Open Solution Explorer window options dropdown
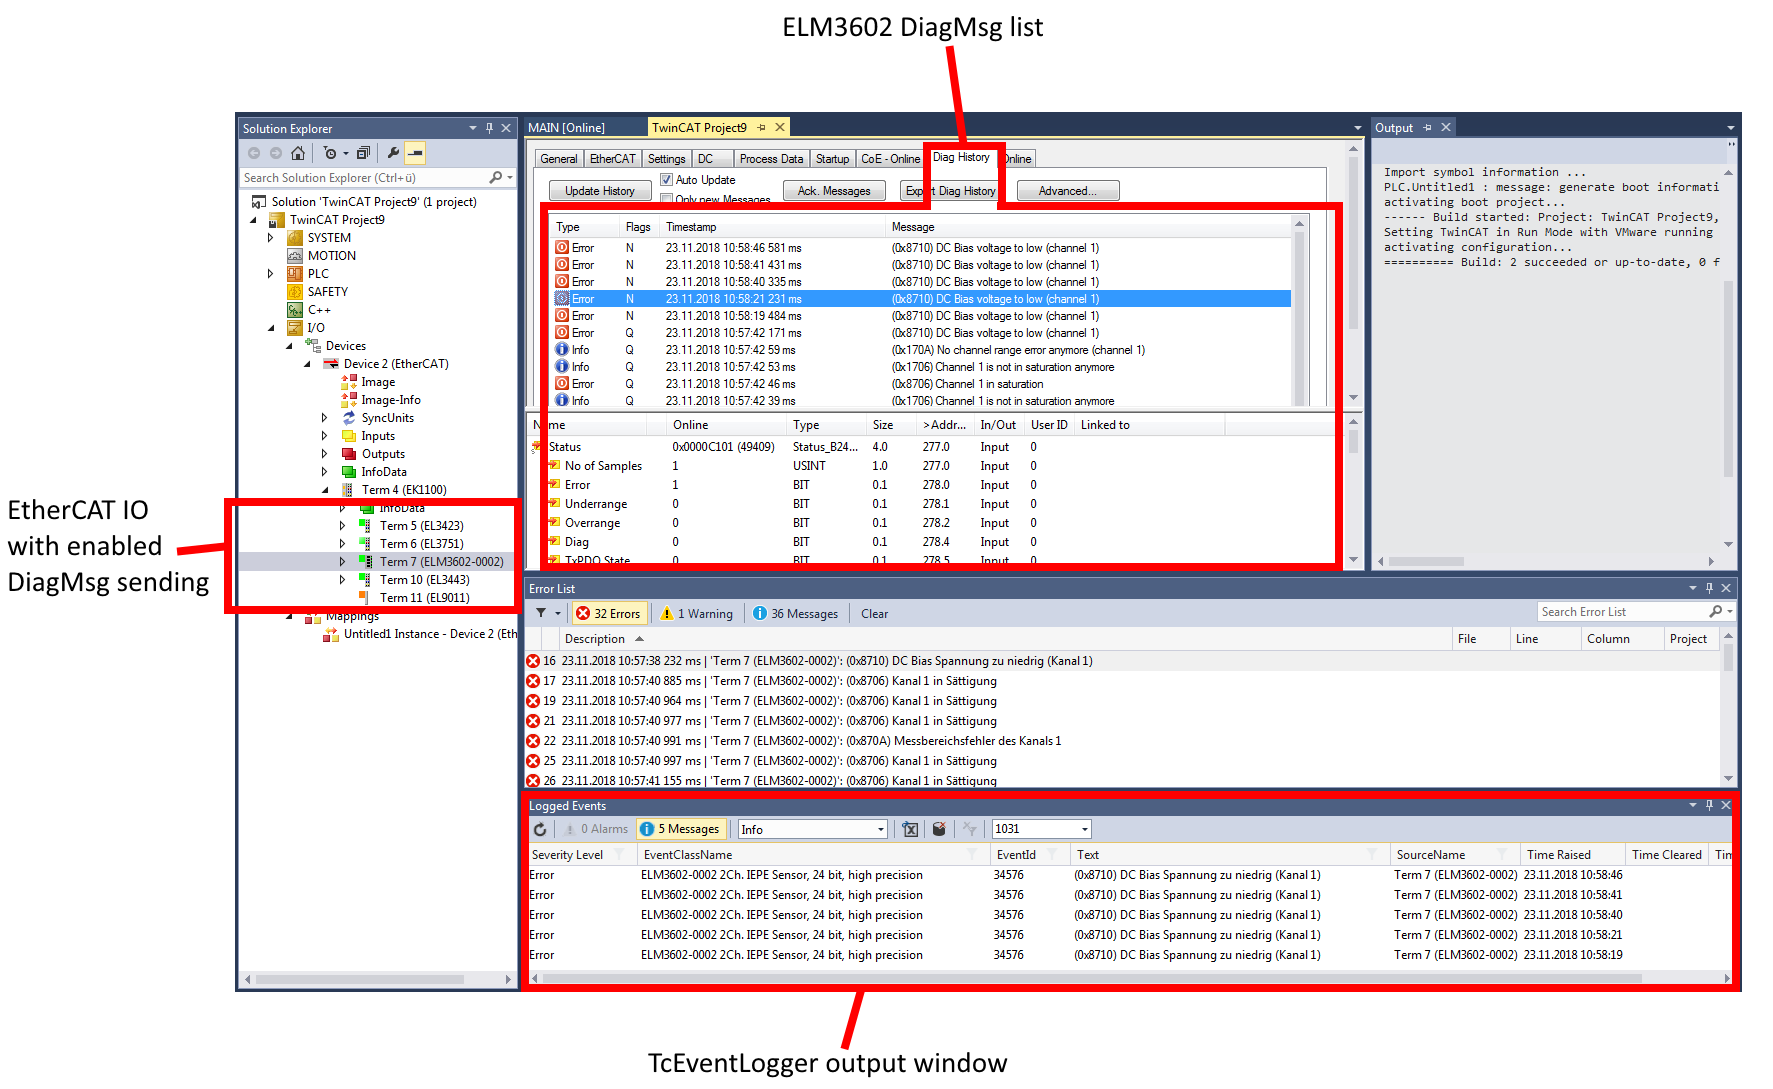 pos(473,128)
